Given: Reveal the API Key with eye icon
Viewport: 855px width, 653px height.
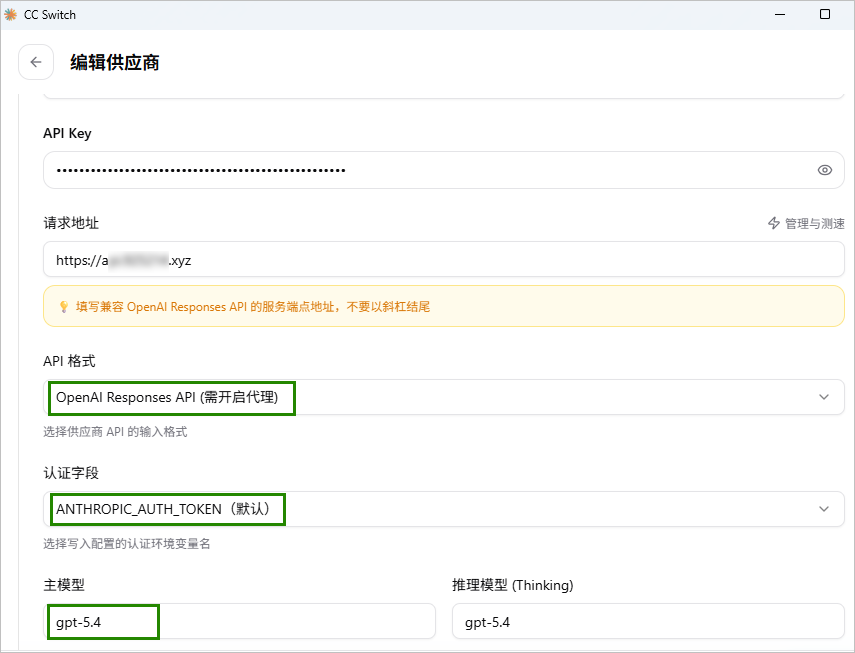Looking at the screenshot, I should coord(824,170).
